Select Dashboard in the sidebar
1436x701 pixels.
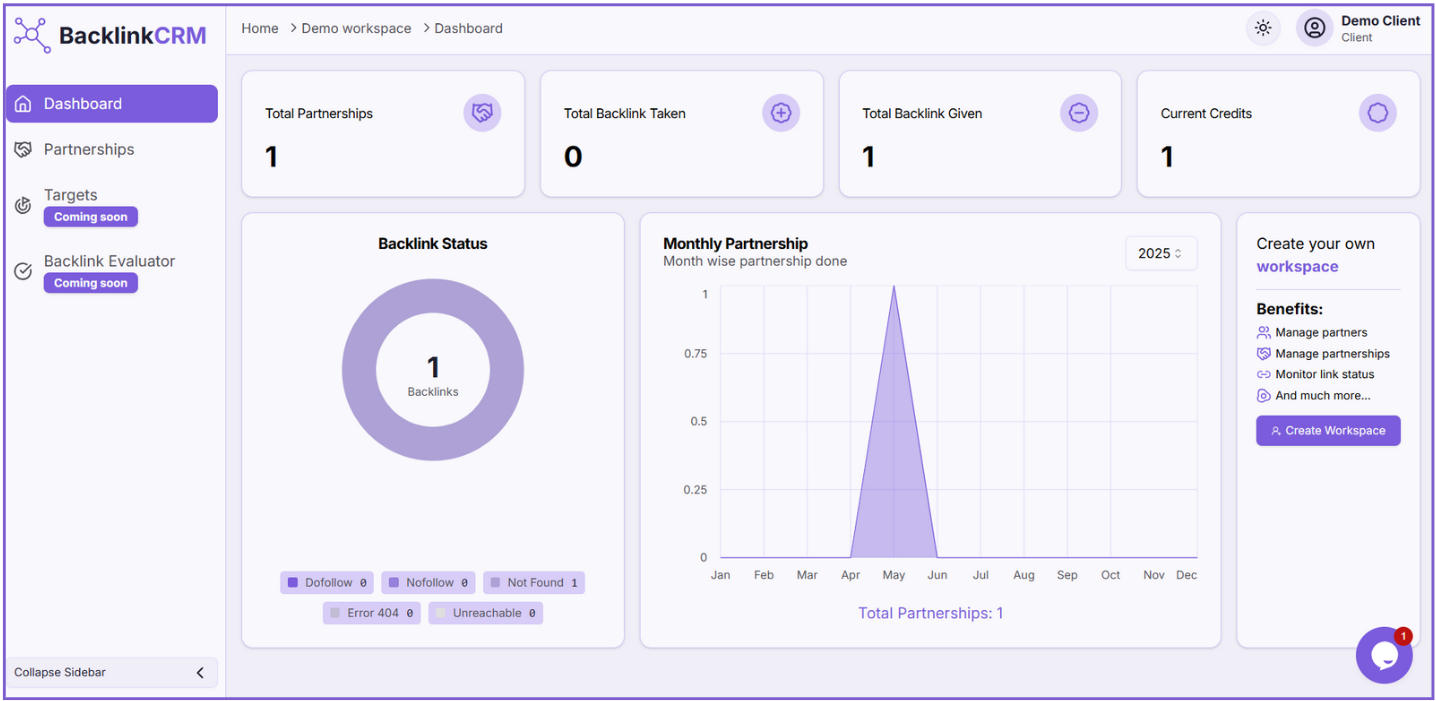pos(83,104)
